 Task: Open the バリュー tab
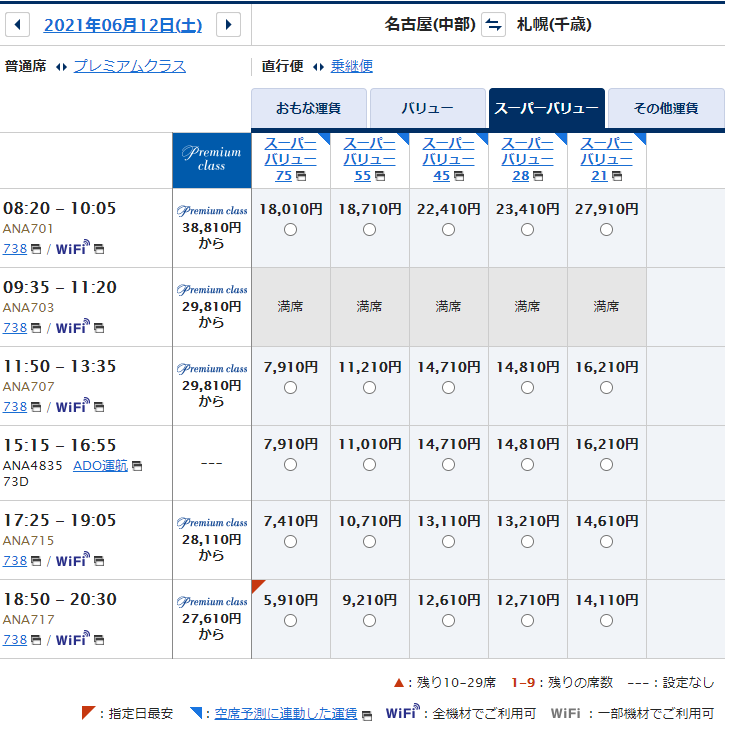click(x=428, y=108)
